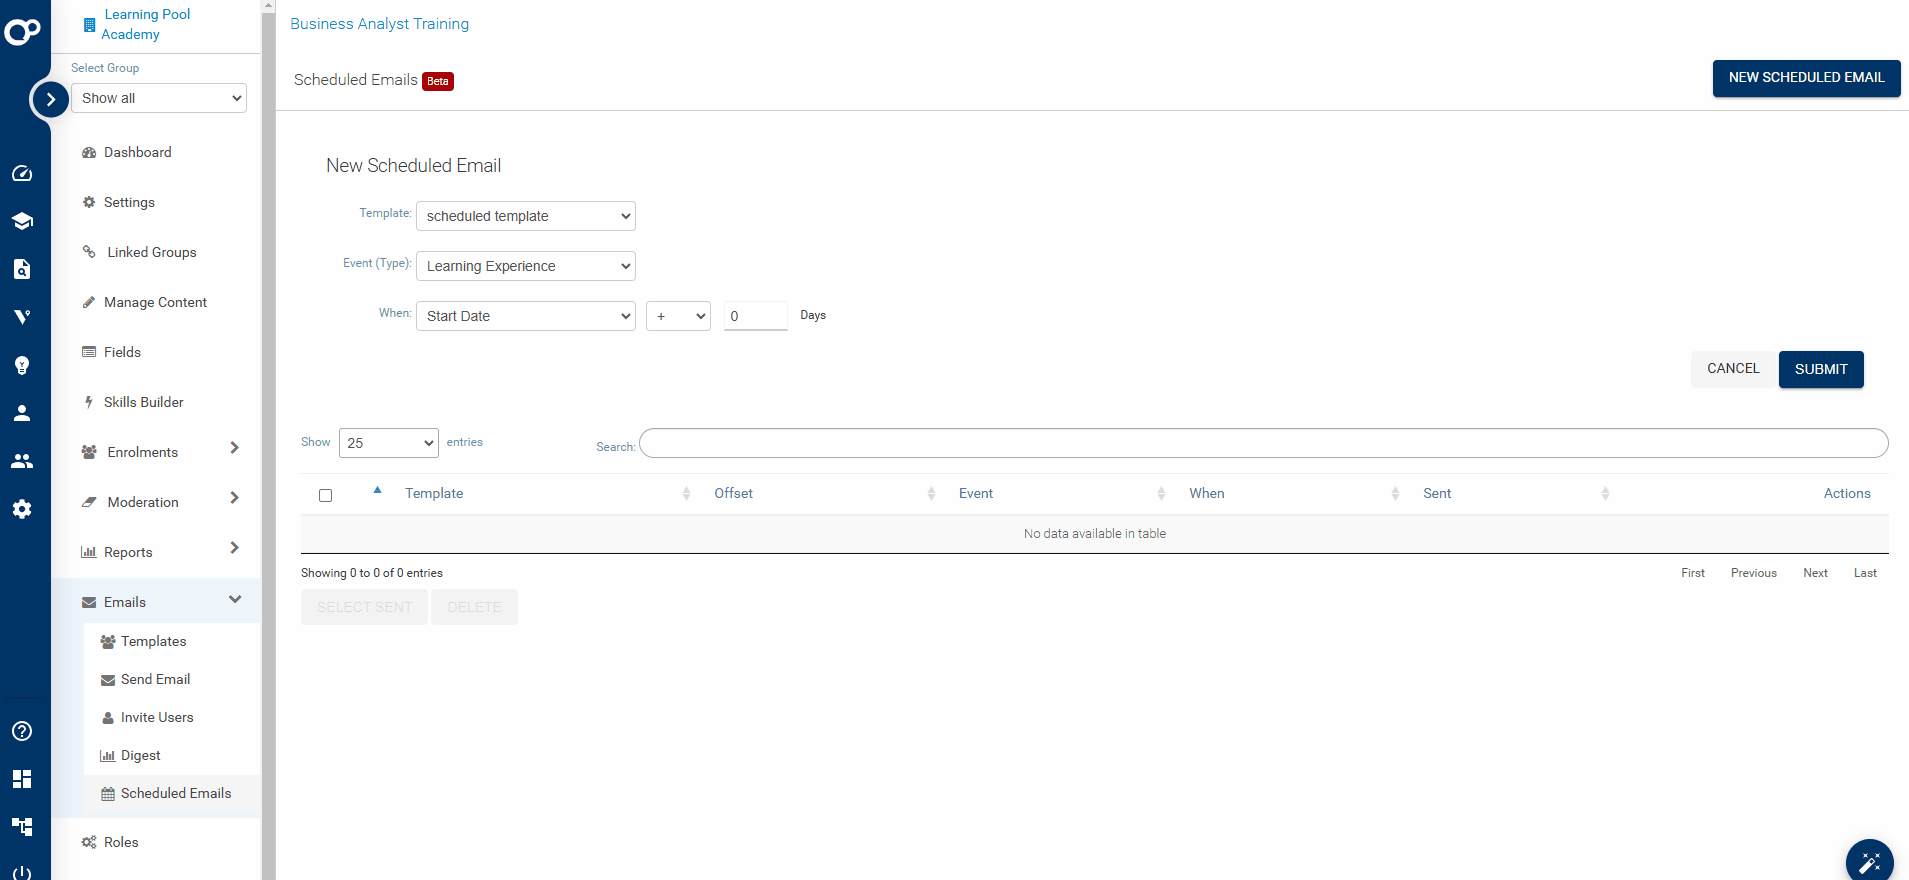Click the dashboard gauge icon in left rail
Screen dimensions: 1909x880
pyautogui.click(x=22, y=174)
